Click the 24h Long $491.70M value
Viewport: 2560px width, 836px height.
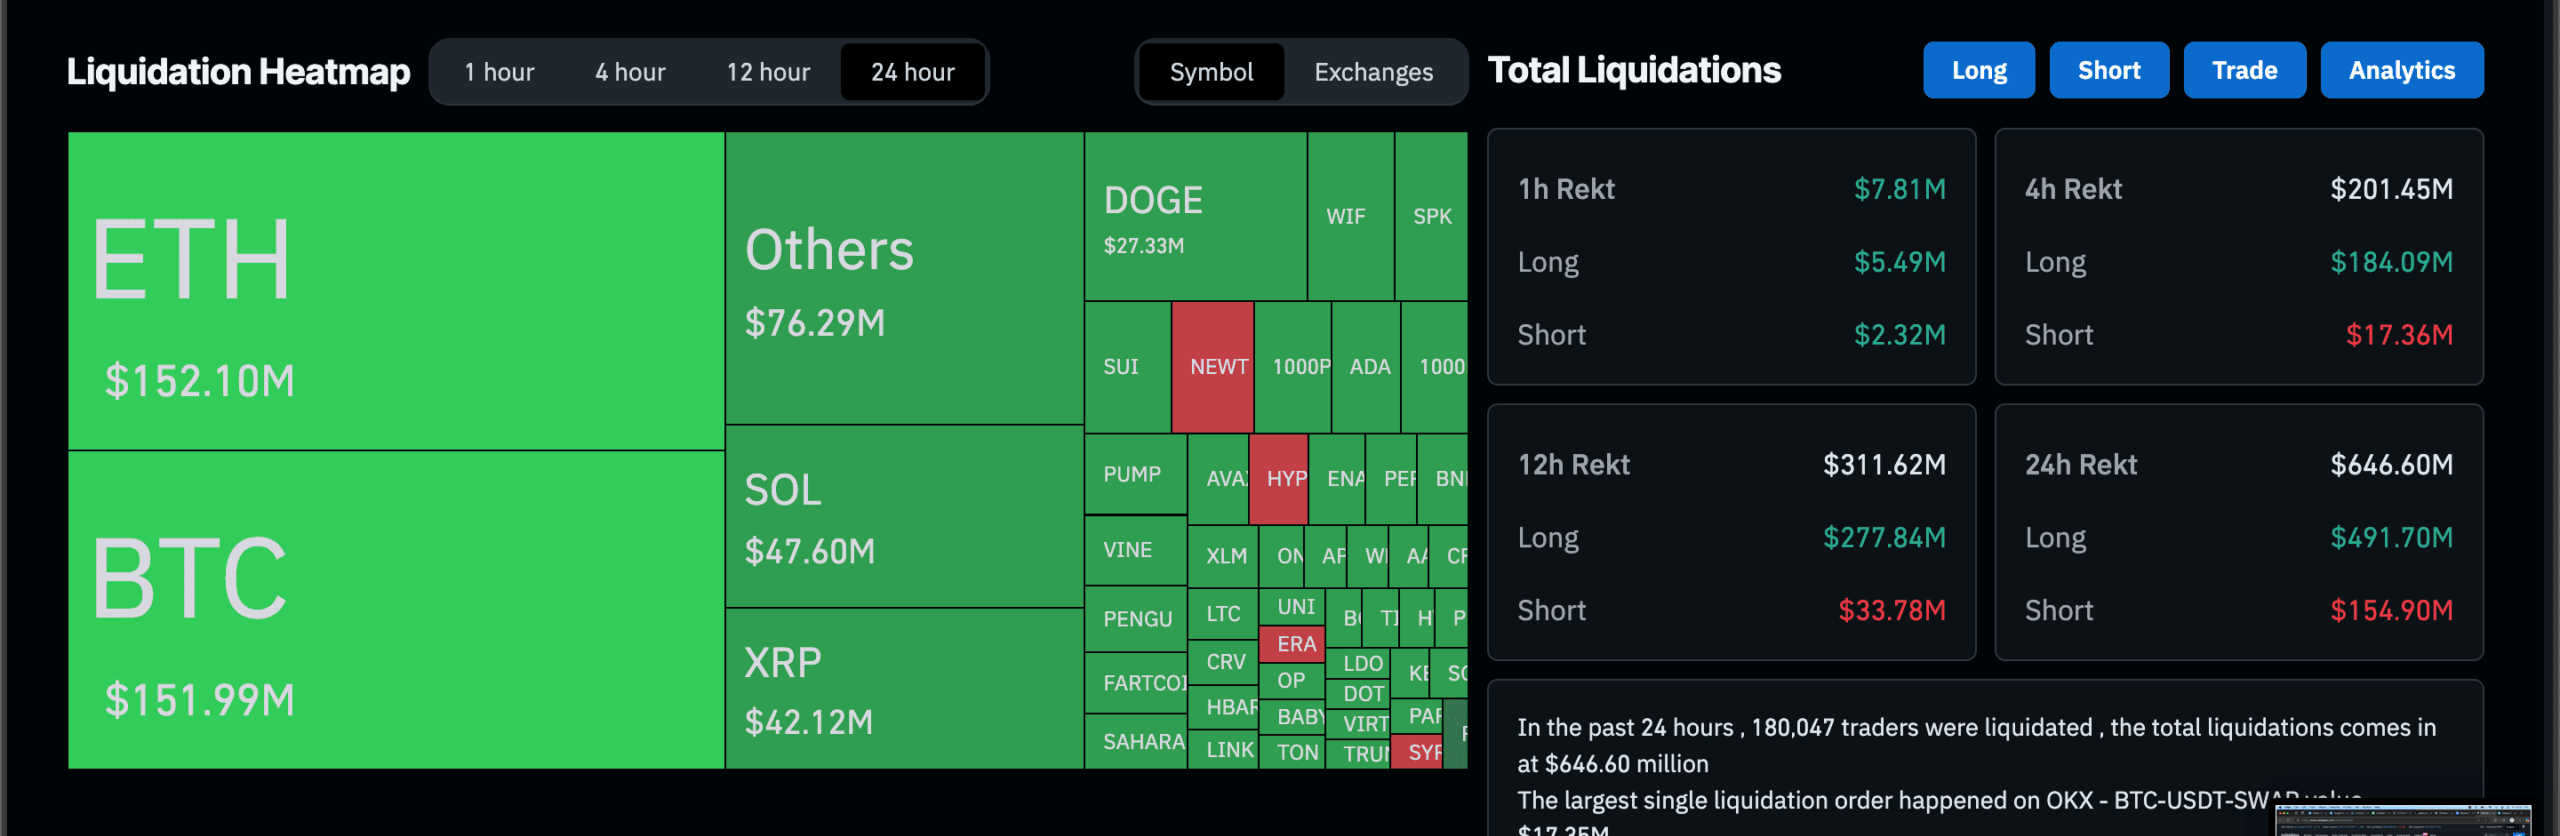click(x=2391, y=538)
